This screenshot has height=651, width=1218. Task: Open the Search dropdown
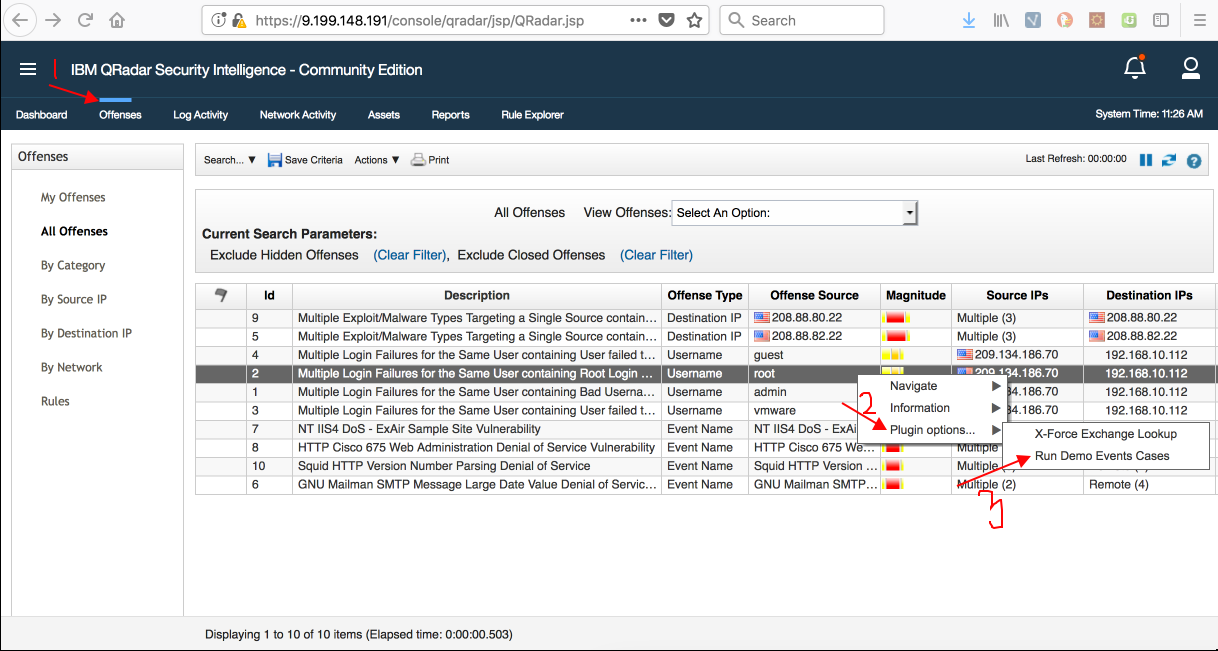228,159
